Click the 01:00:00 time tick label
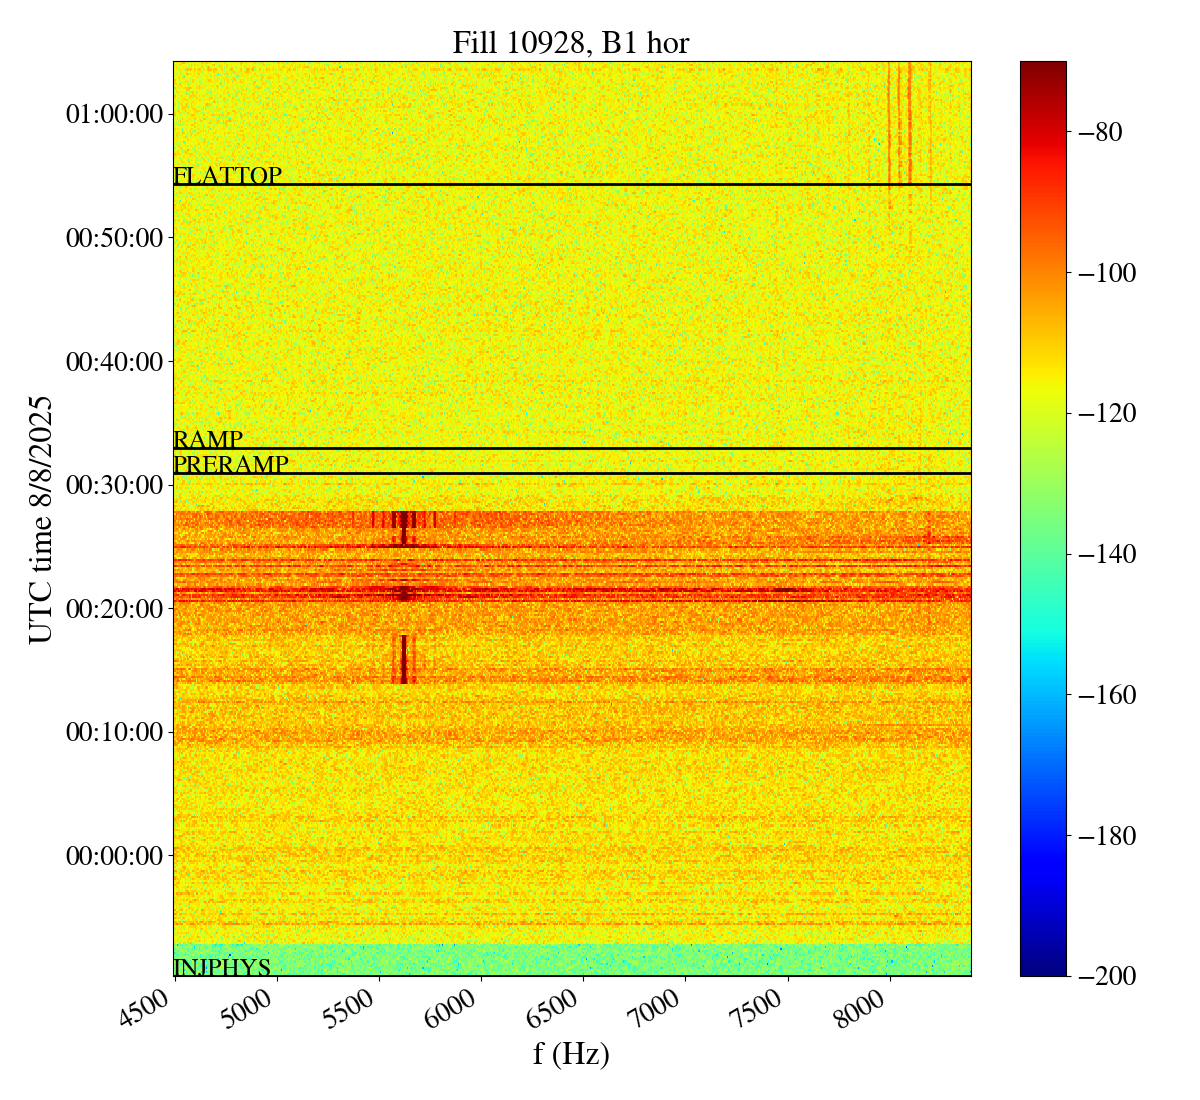This screenshot has height=1100, width=1200. click(114, 114)
